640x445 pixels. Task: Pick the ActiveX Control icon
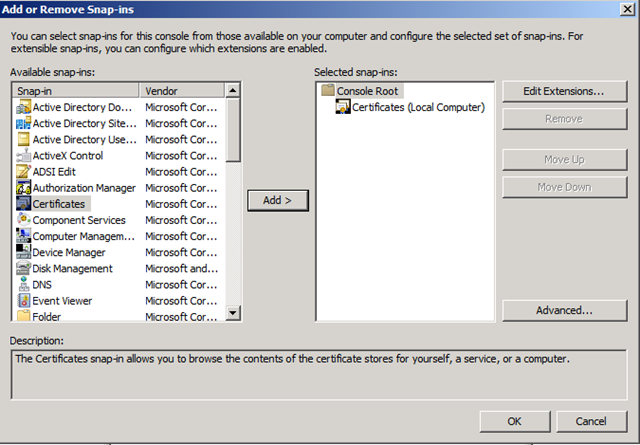(x=23, y=156)
